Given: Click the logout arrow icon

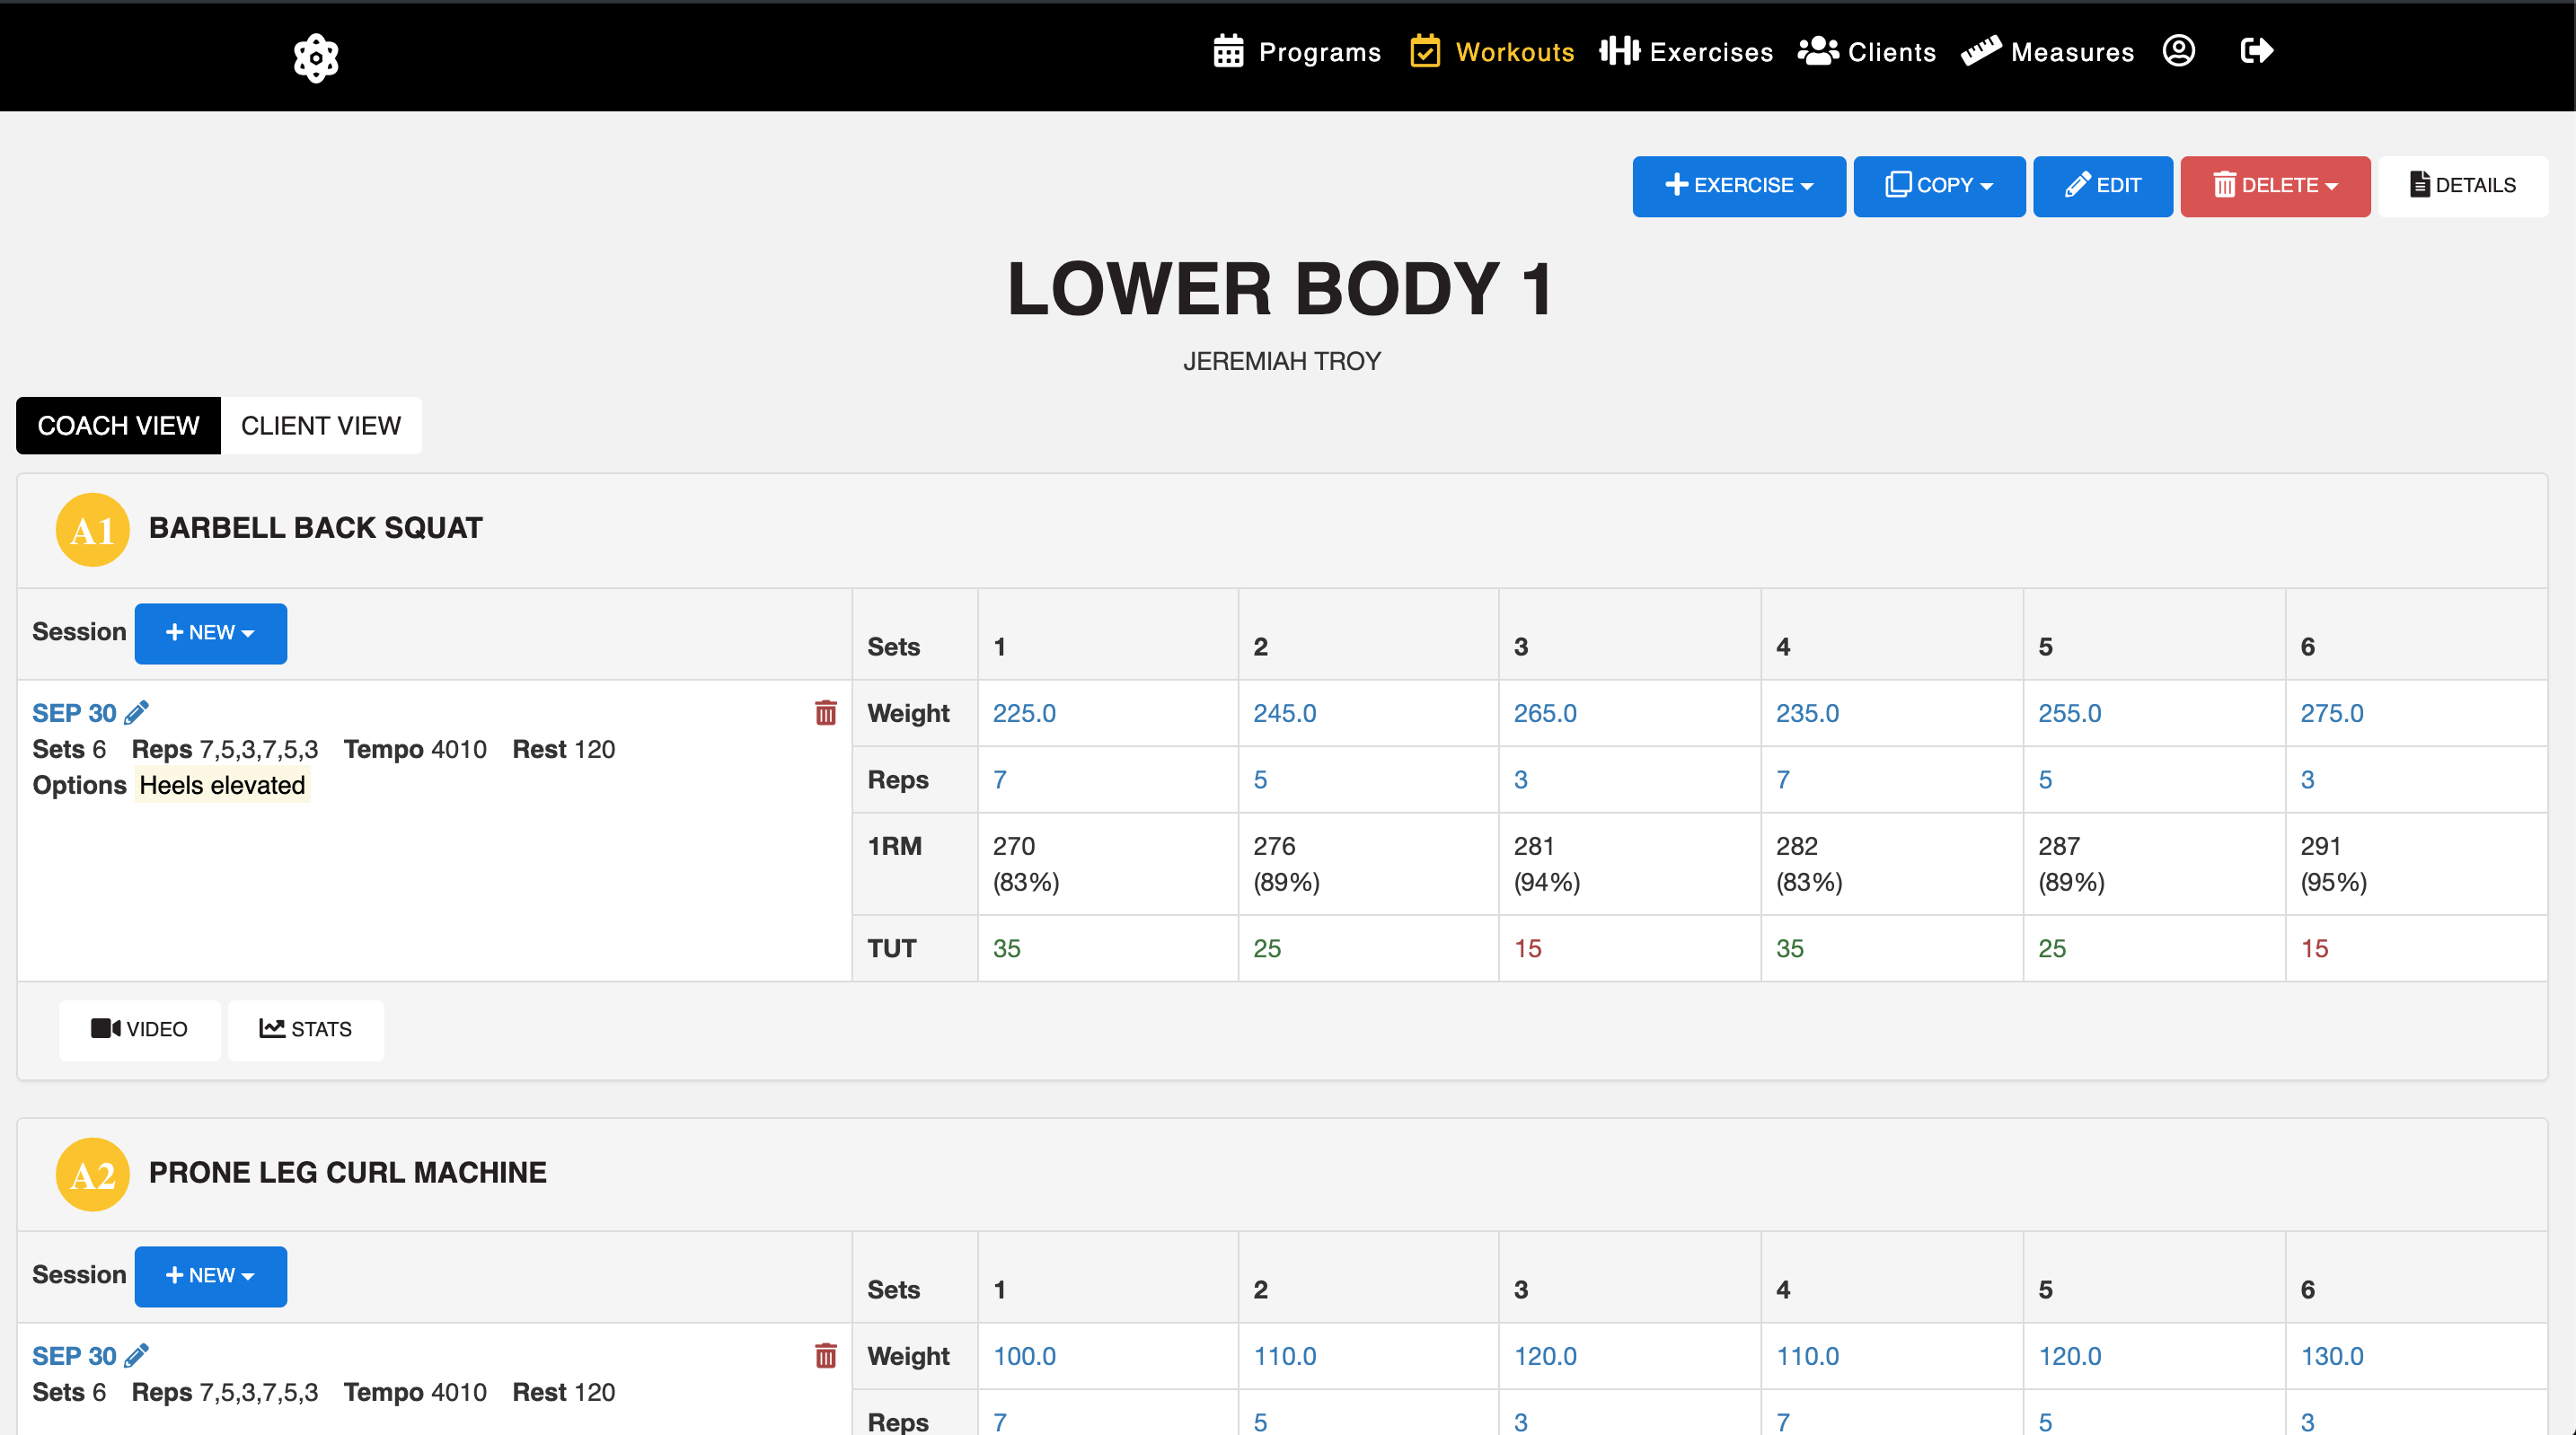Looking at the screenshot, I should [x=2257, y=51].
